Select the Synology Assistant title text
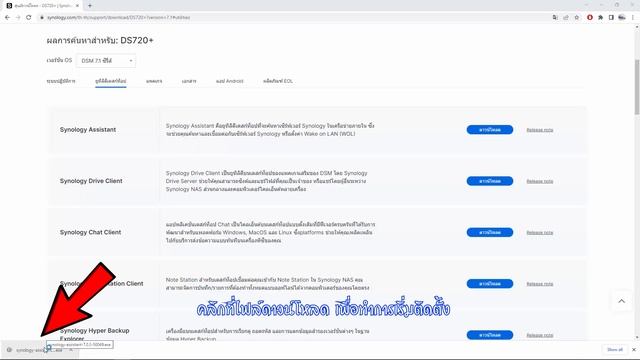Viewport: 640px width, 360px height. [88, 130]
